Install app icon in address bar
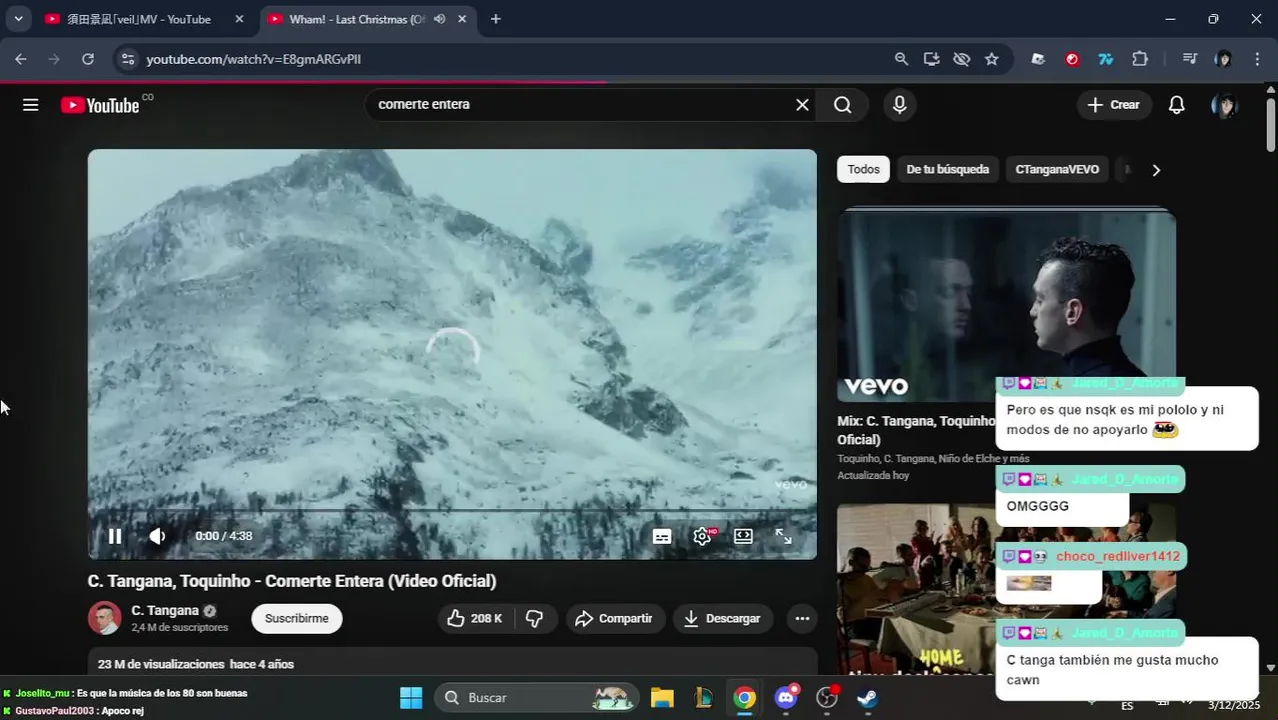Screen dimensions: 1278x720 click(x=931, y=59)
